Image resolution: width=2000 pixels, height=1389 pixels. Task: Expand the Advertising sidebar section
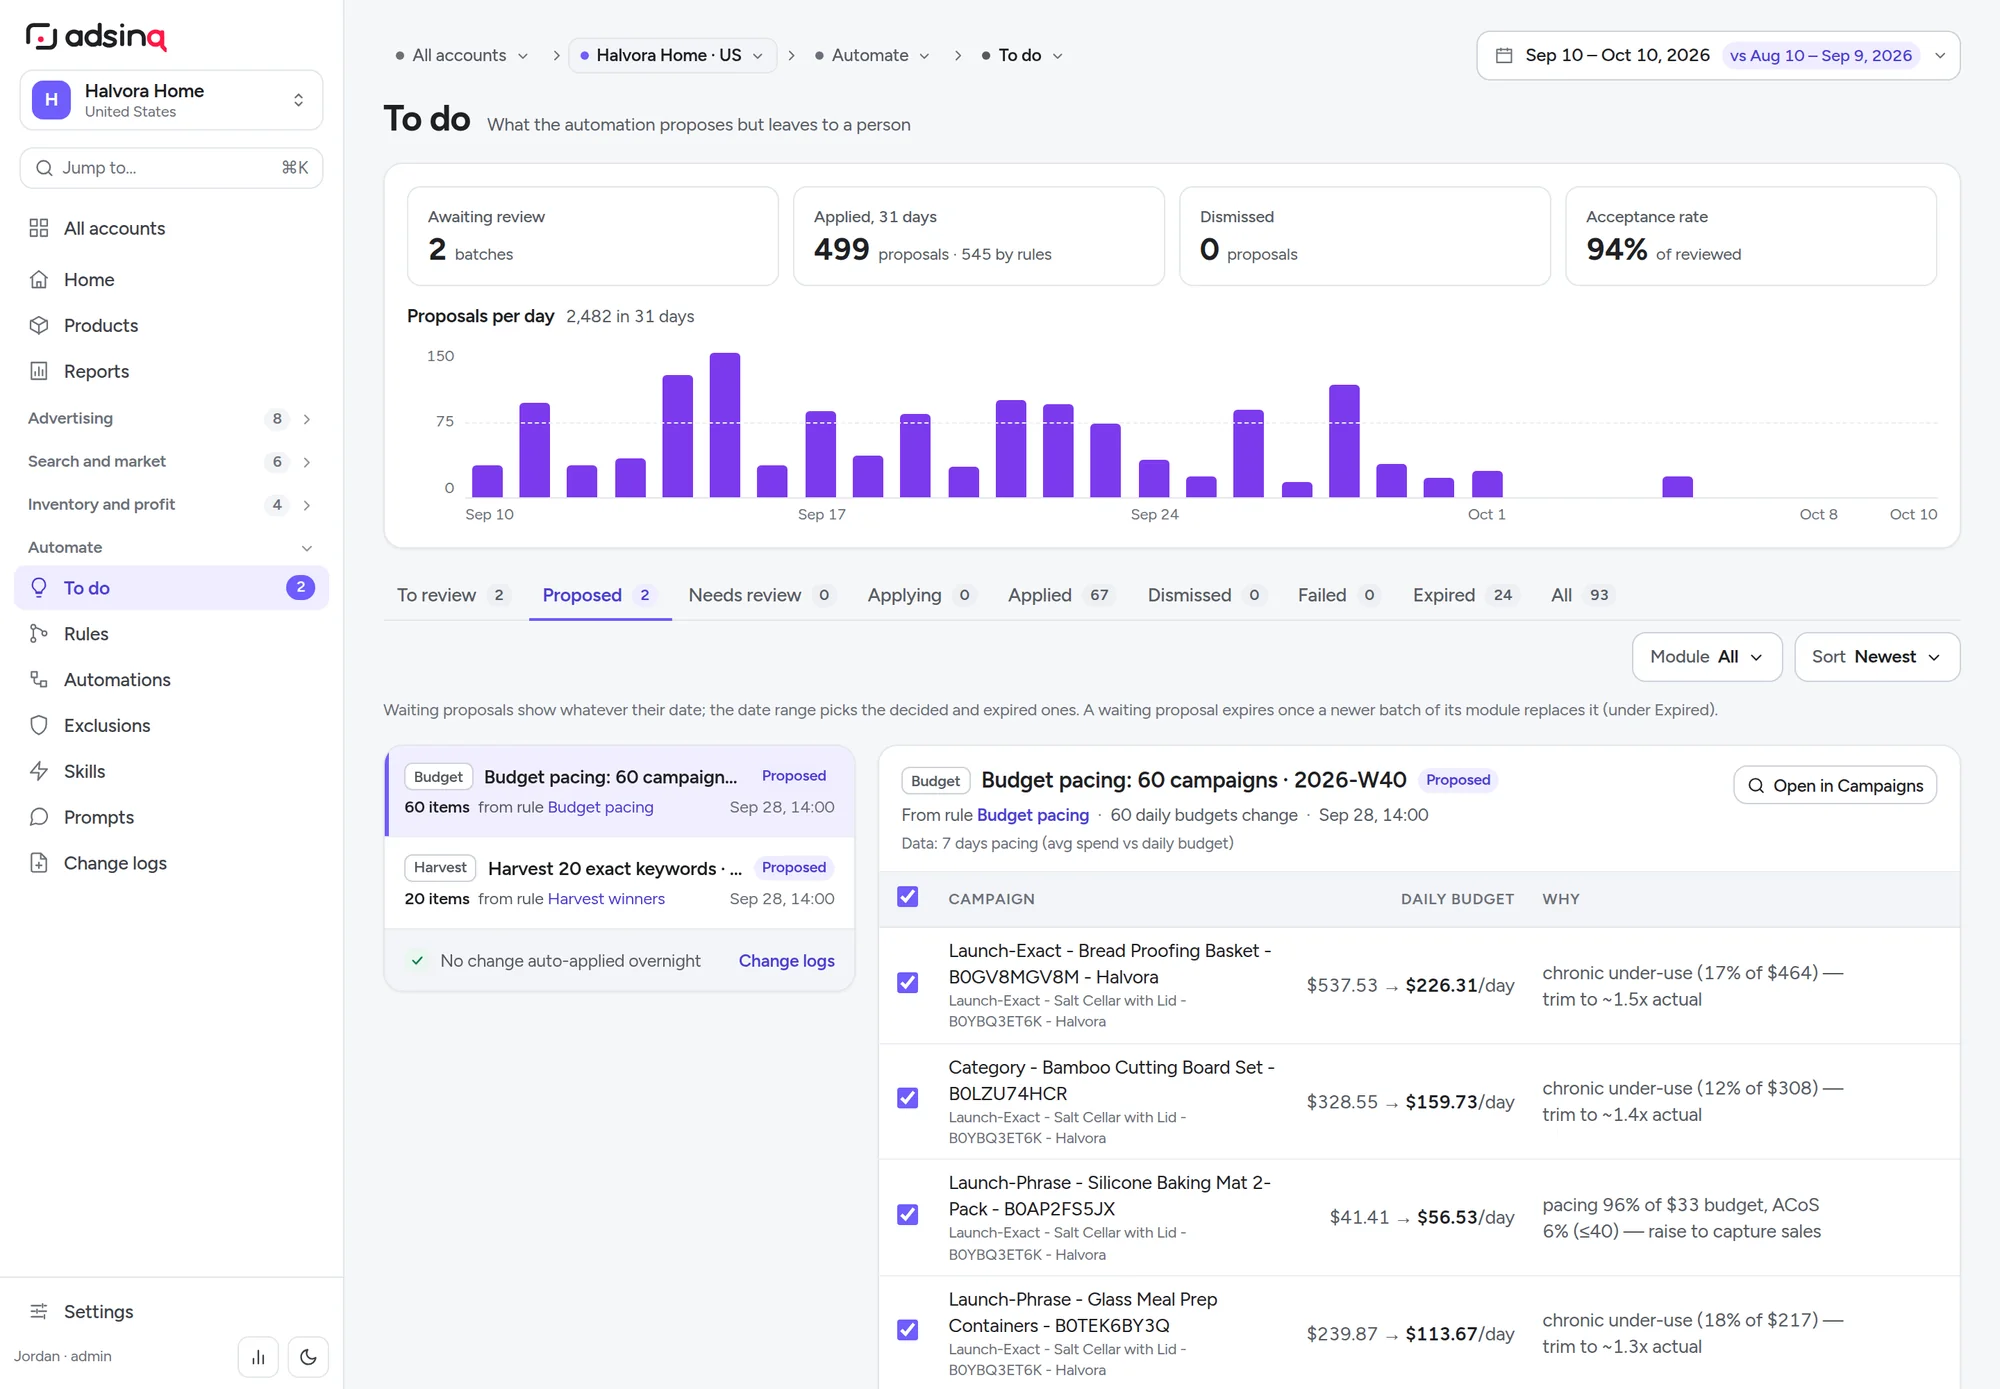click(x=171, y=419)
